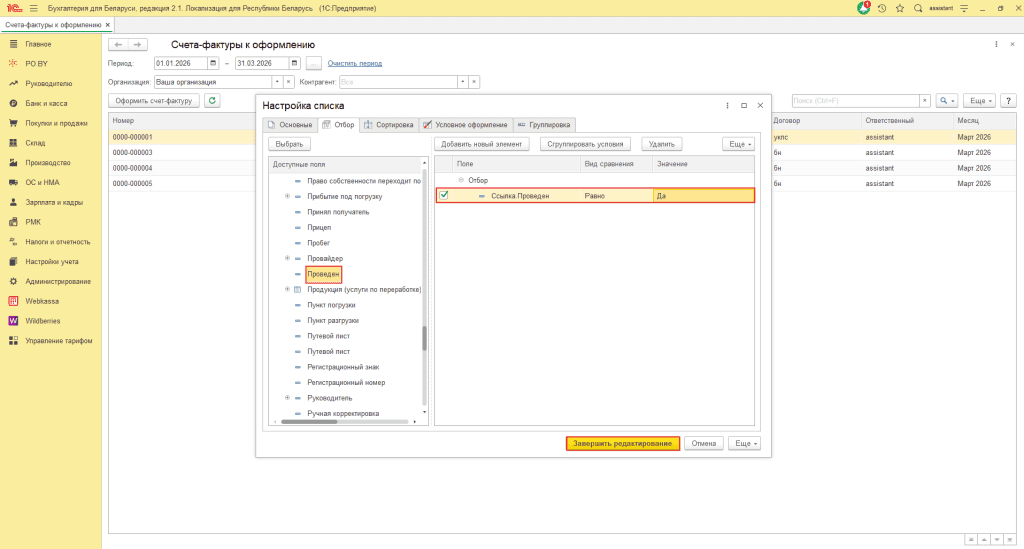Open favorites star in title bar

900,8
